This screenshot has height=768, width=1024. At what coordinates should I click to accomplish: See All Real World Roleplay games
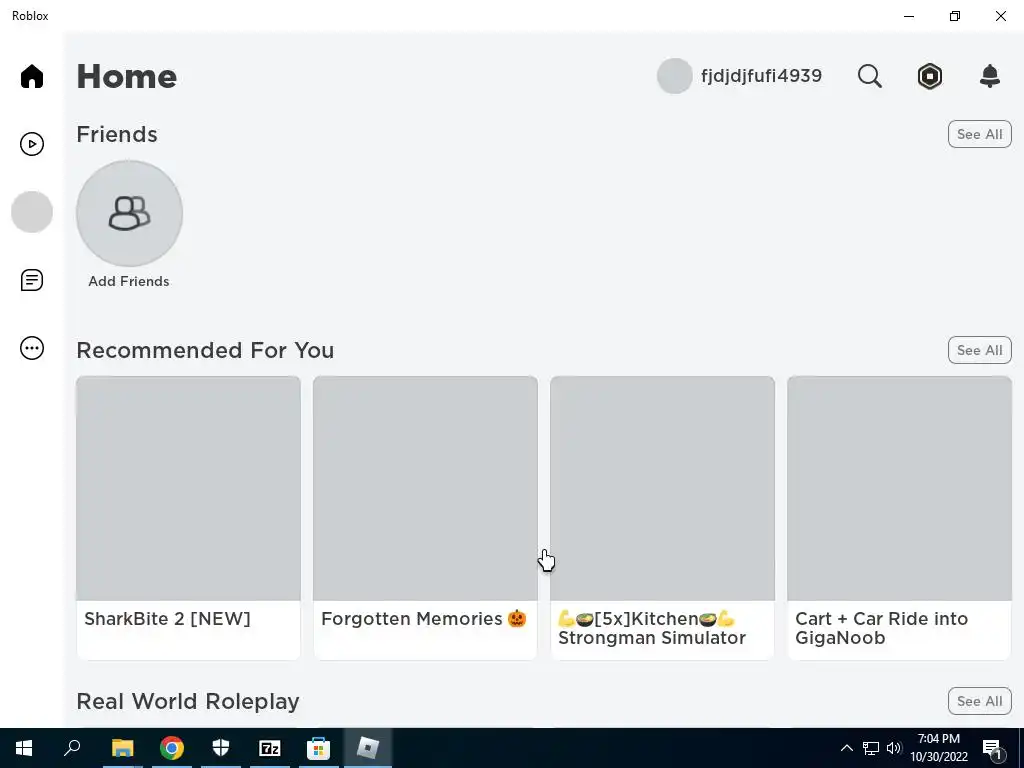point(980,701)
